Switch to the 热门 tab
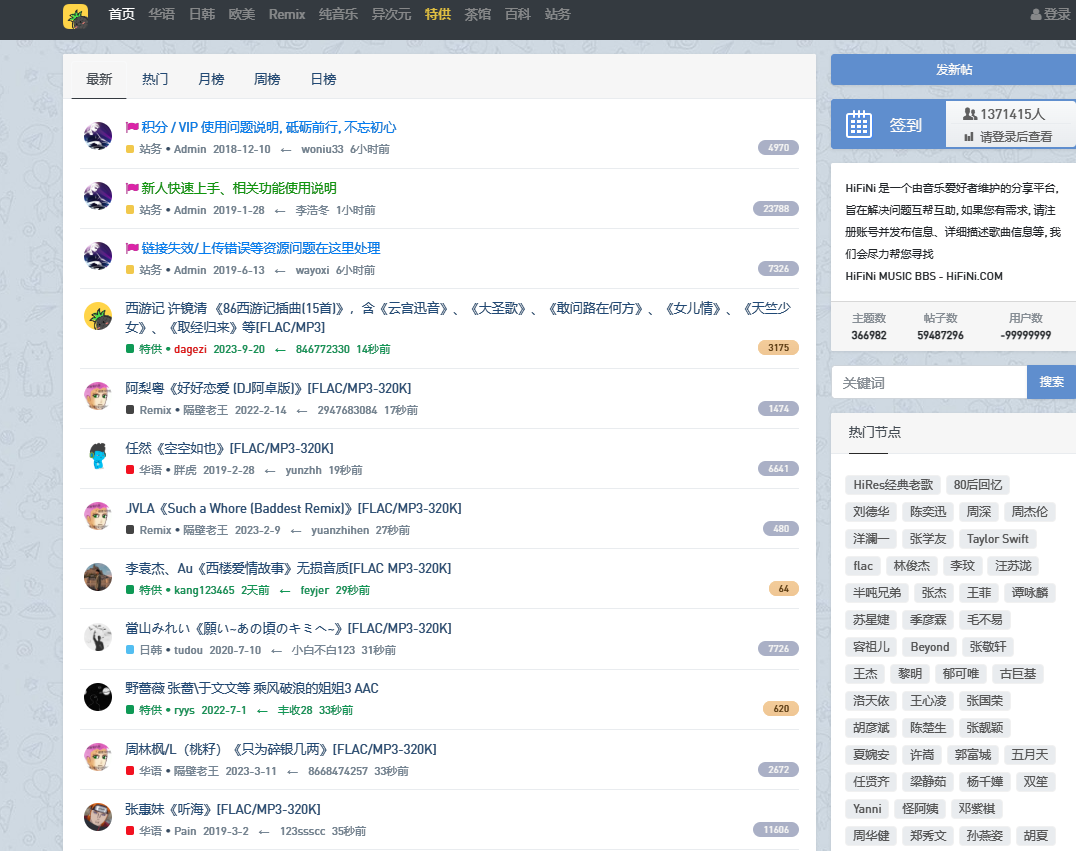This screenshot has width=1076, height=851. coord(155,79)
